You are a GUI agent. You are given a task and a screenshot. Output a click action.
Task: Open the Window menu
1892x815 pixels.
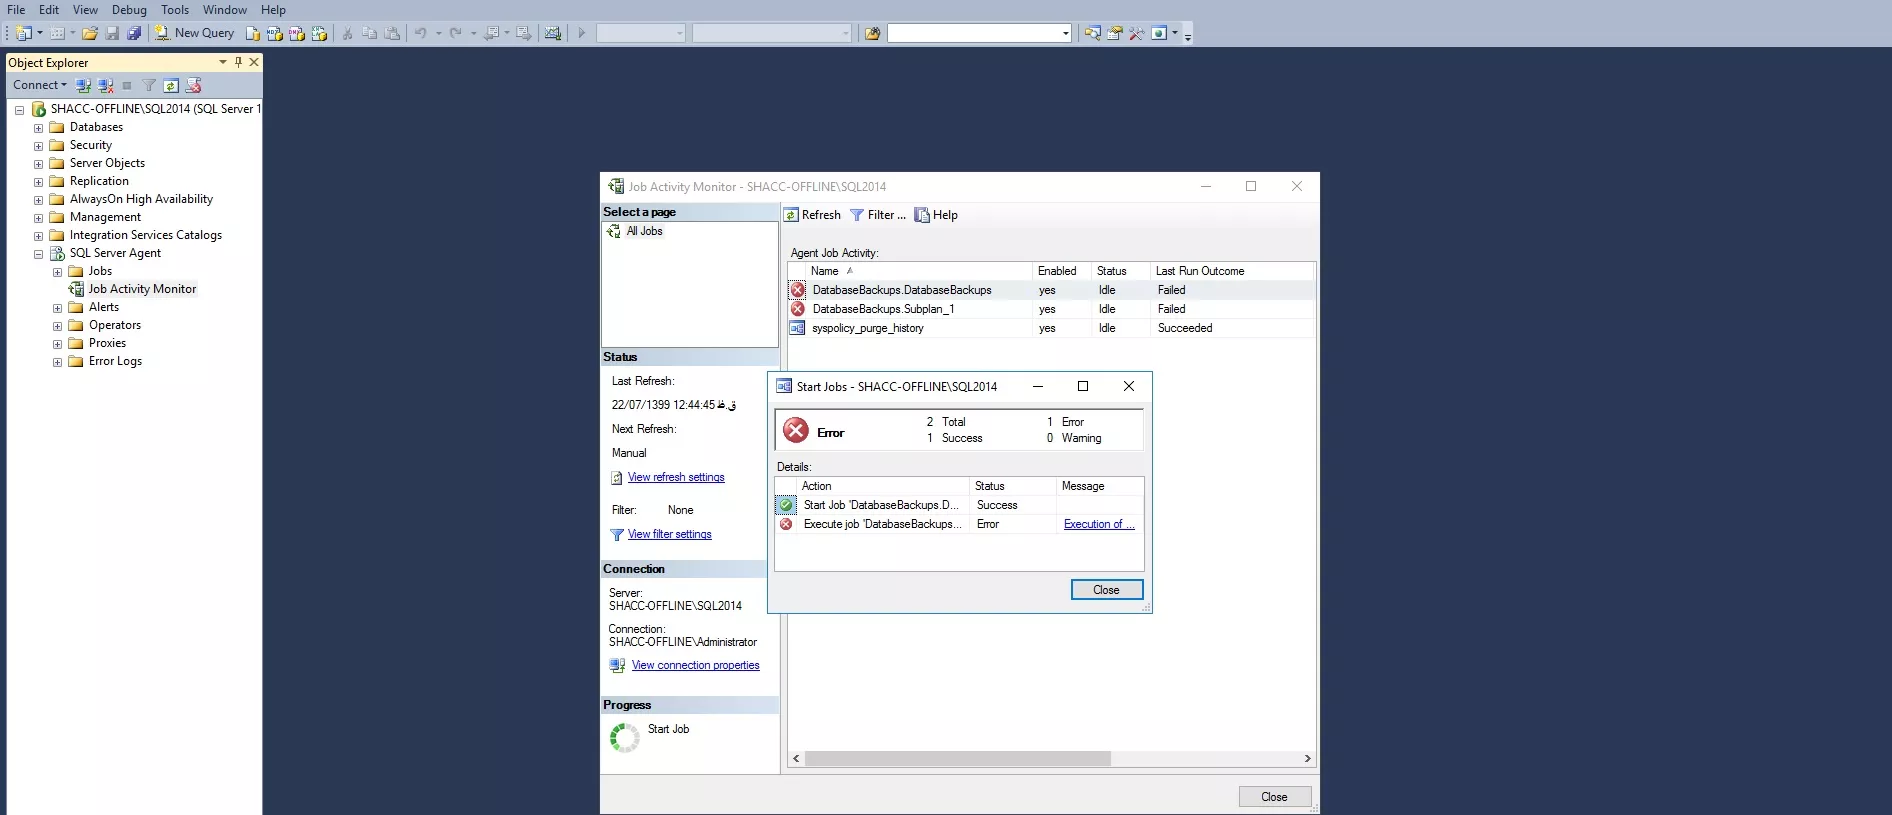(225, 10)
